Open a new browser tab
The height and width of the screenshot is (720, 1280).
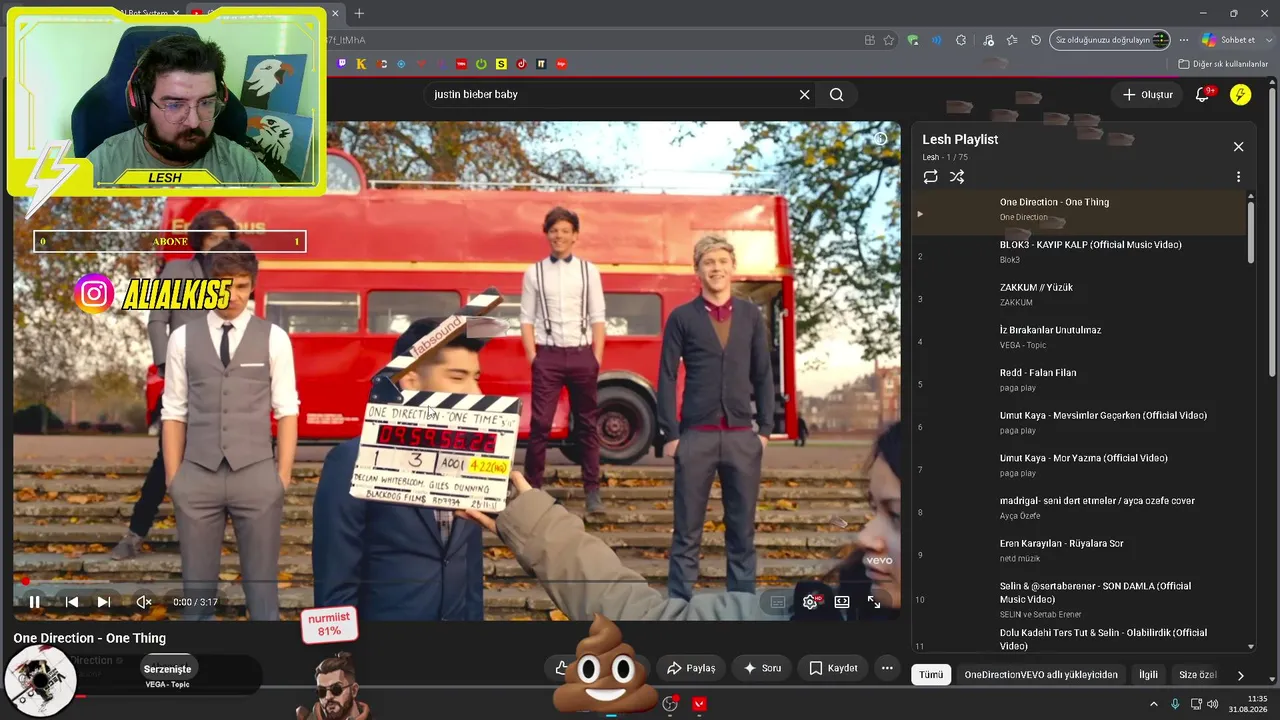(359, 13)
